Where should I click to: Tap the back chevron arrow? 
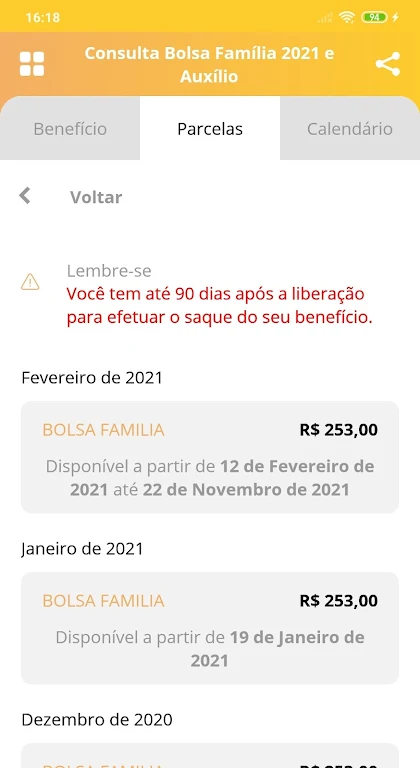pyautogui.click(x=25, y=195)
